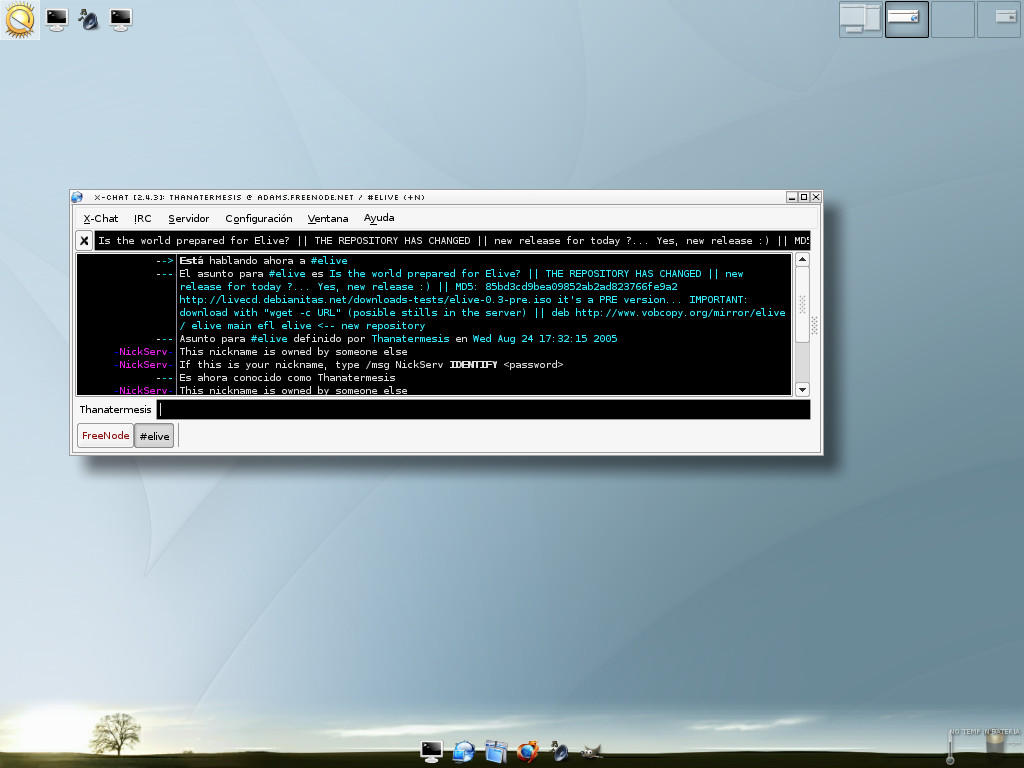This screenshot has width=1024, height=768.
Task: Click the speaker icon in the top-left bar
Action: point(88,19)
